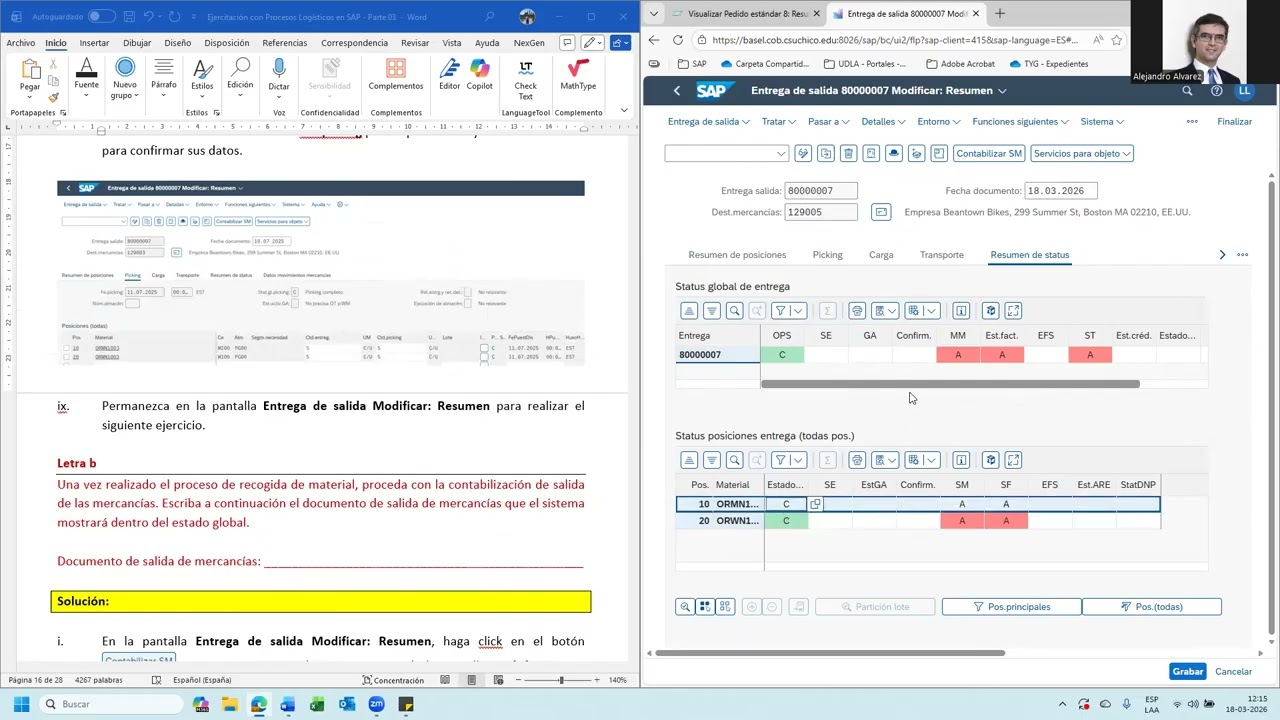Click search icon in Status posiciones toolbar
The width and height of the screenshot is (1280, 720).
(735, 460)
